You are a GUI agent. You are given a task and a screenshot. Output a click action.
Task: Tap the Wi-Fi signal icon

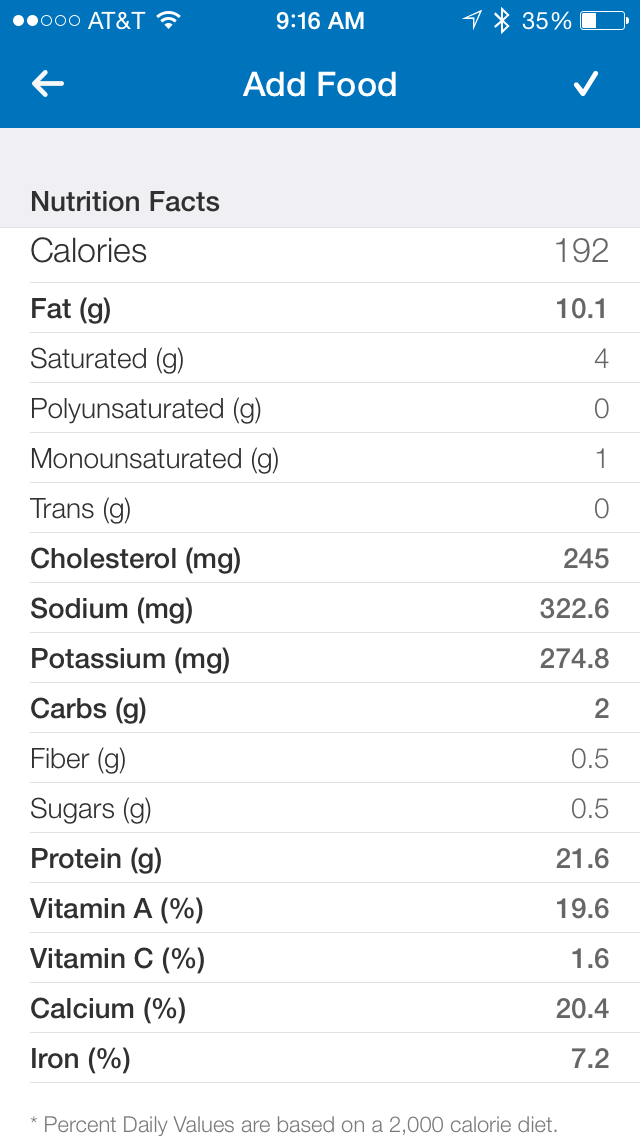[169, 21]
